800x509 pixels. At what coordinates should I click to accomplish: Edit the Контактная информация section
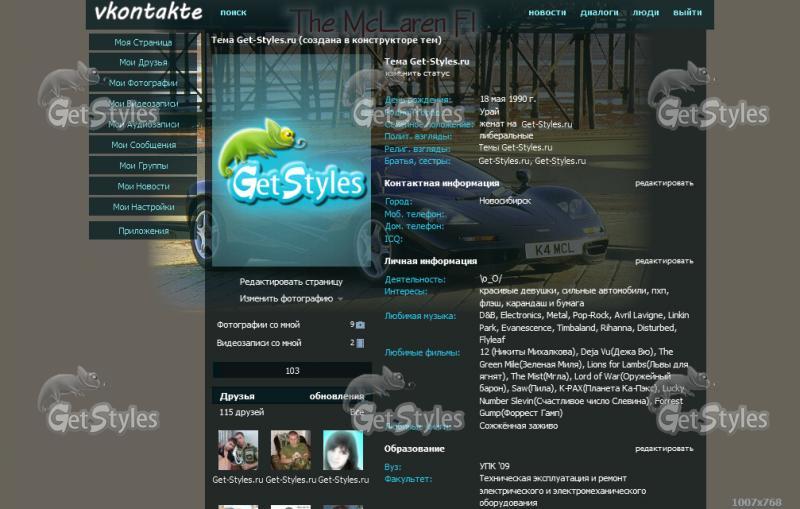[x=663, y=183]
